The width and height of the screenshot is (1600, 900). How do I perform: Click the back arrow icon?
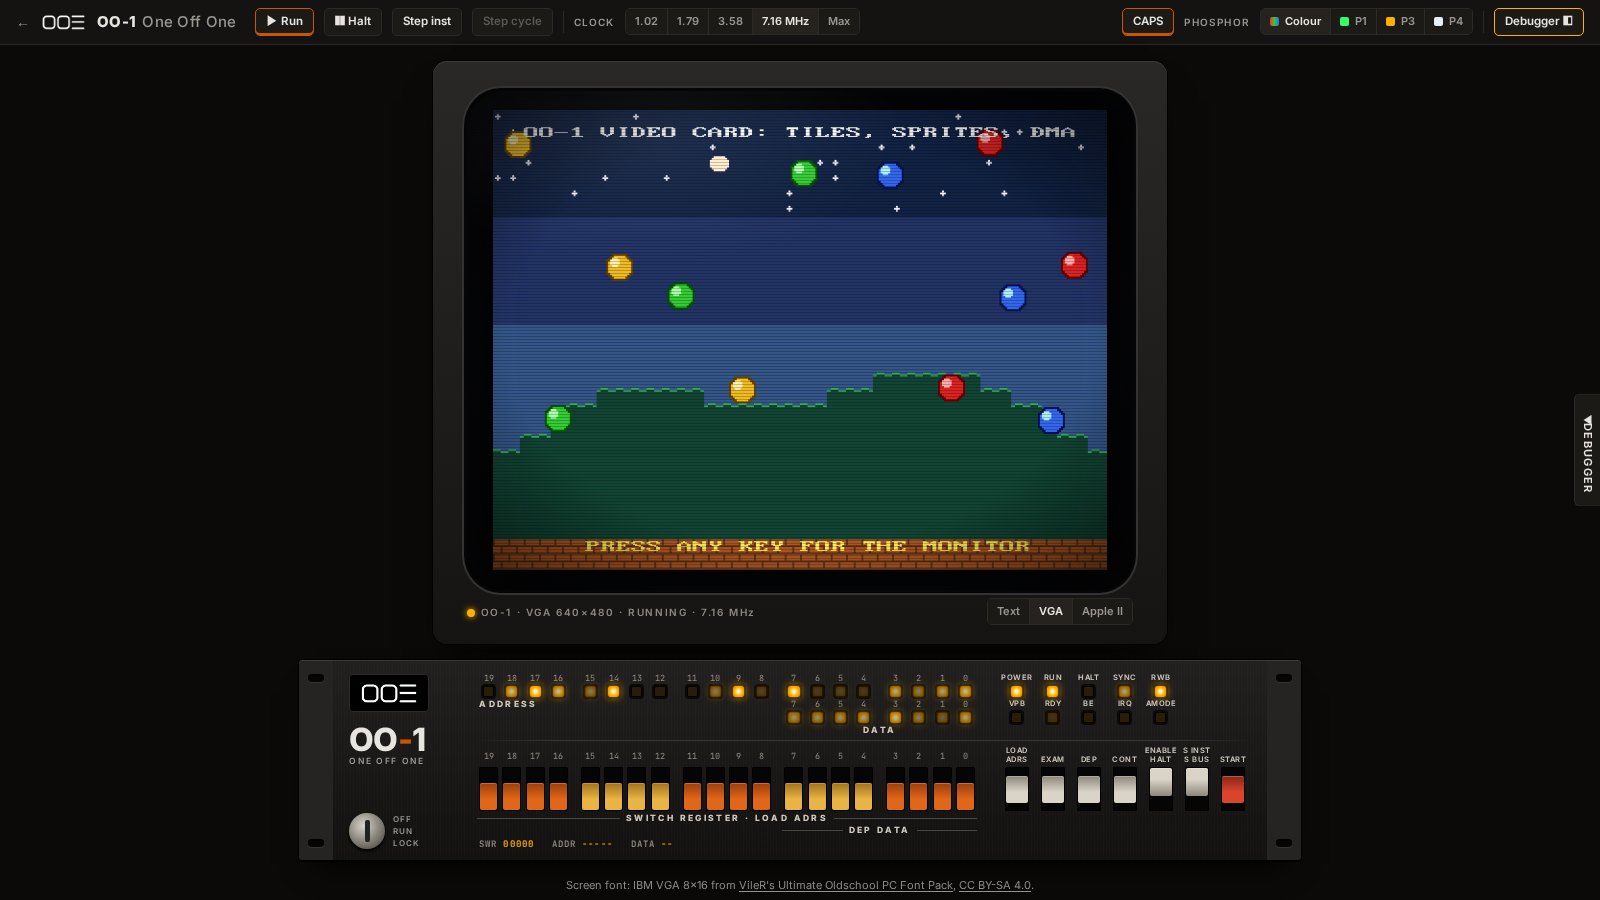22,23
